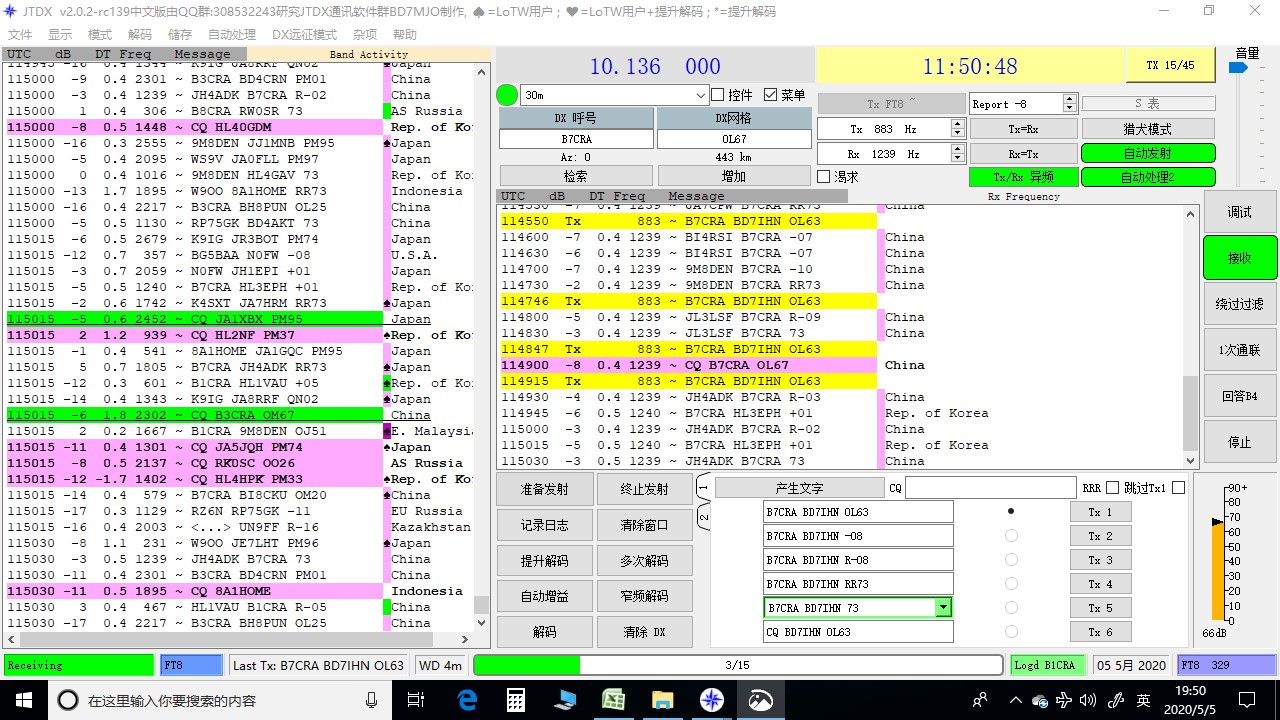The image size is (1280, 720).
Task: Toggle the 自动发射 button
Action: click(x=1147, y=153)
